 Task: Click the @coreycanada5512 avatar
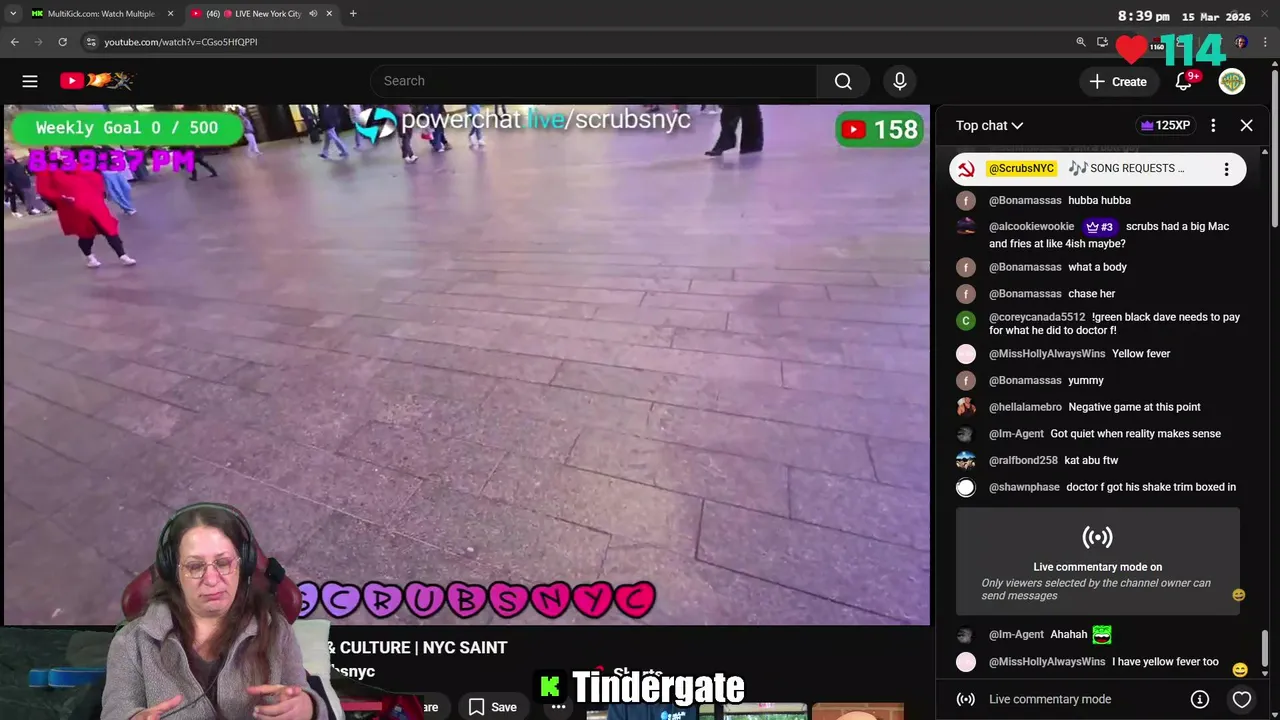(965, 320)
